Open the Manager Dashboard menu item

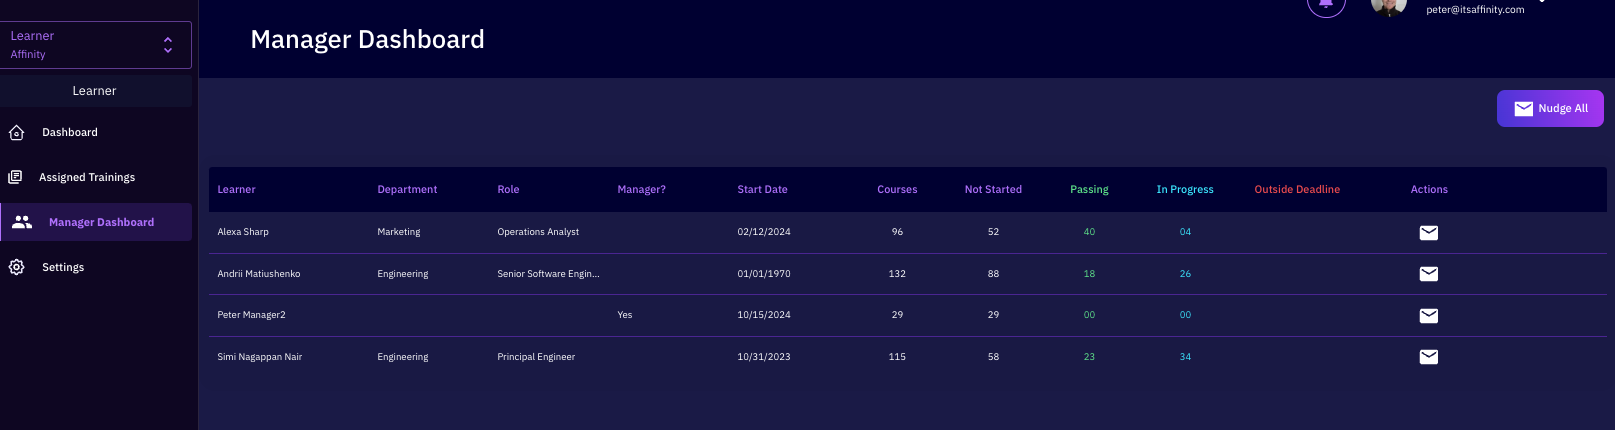[100, 222]
